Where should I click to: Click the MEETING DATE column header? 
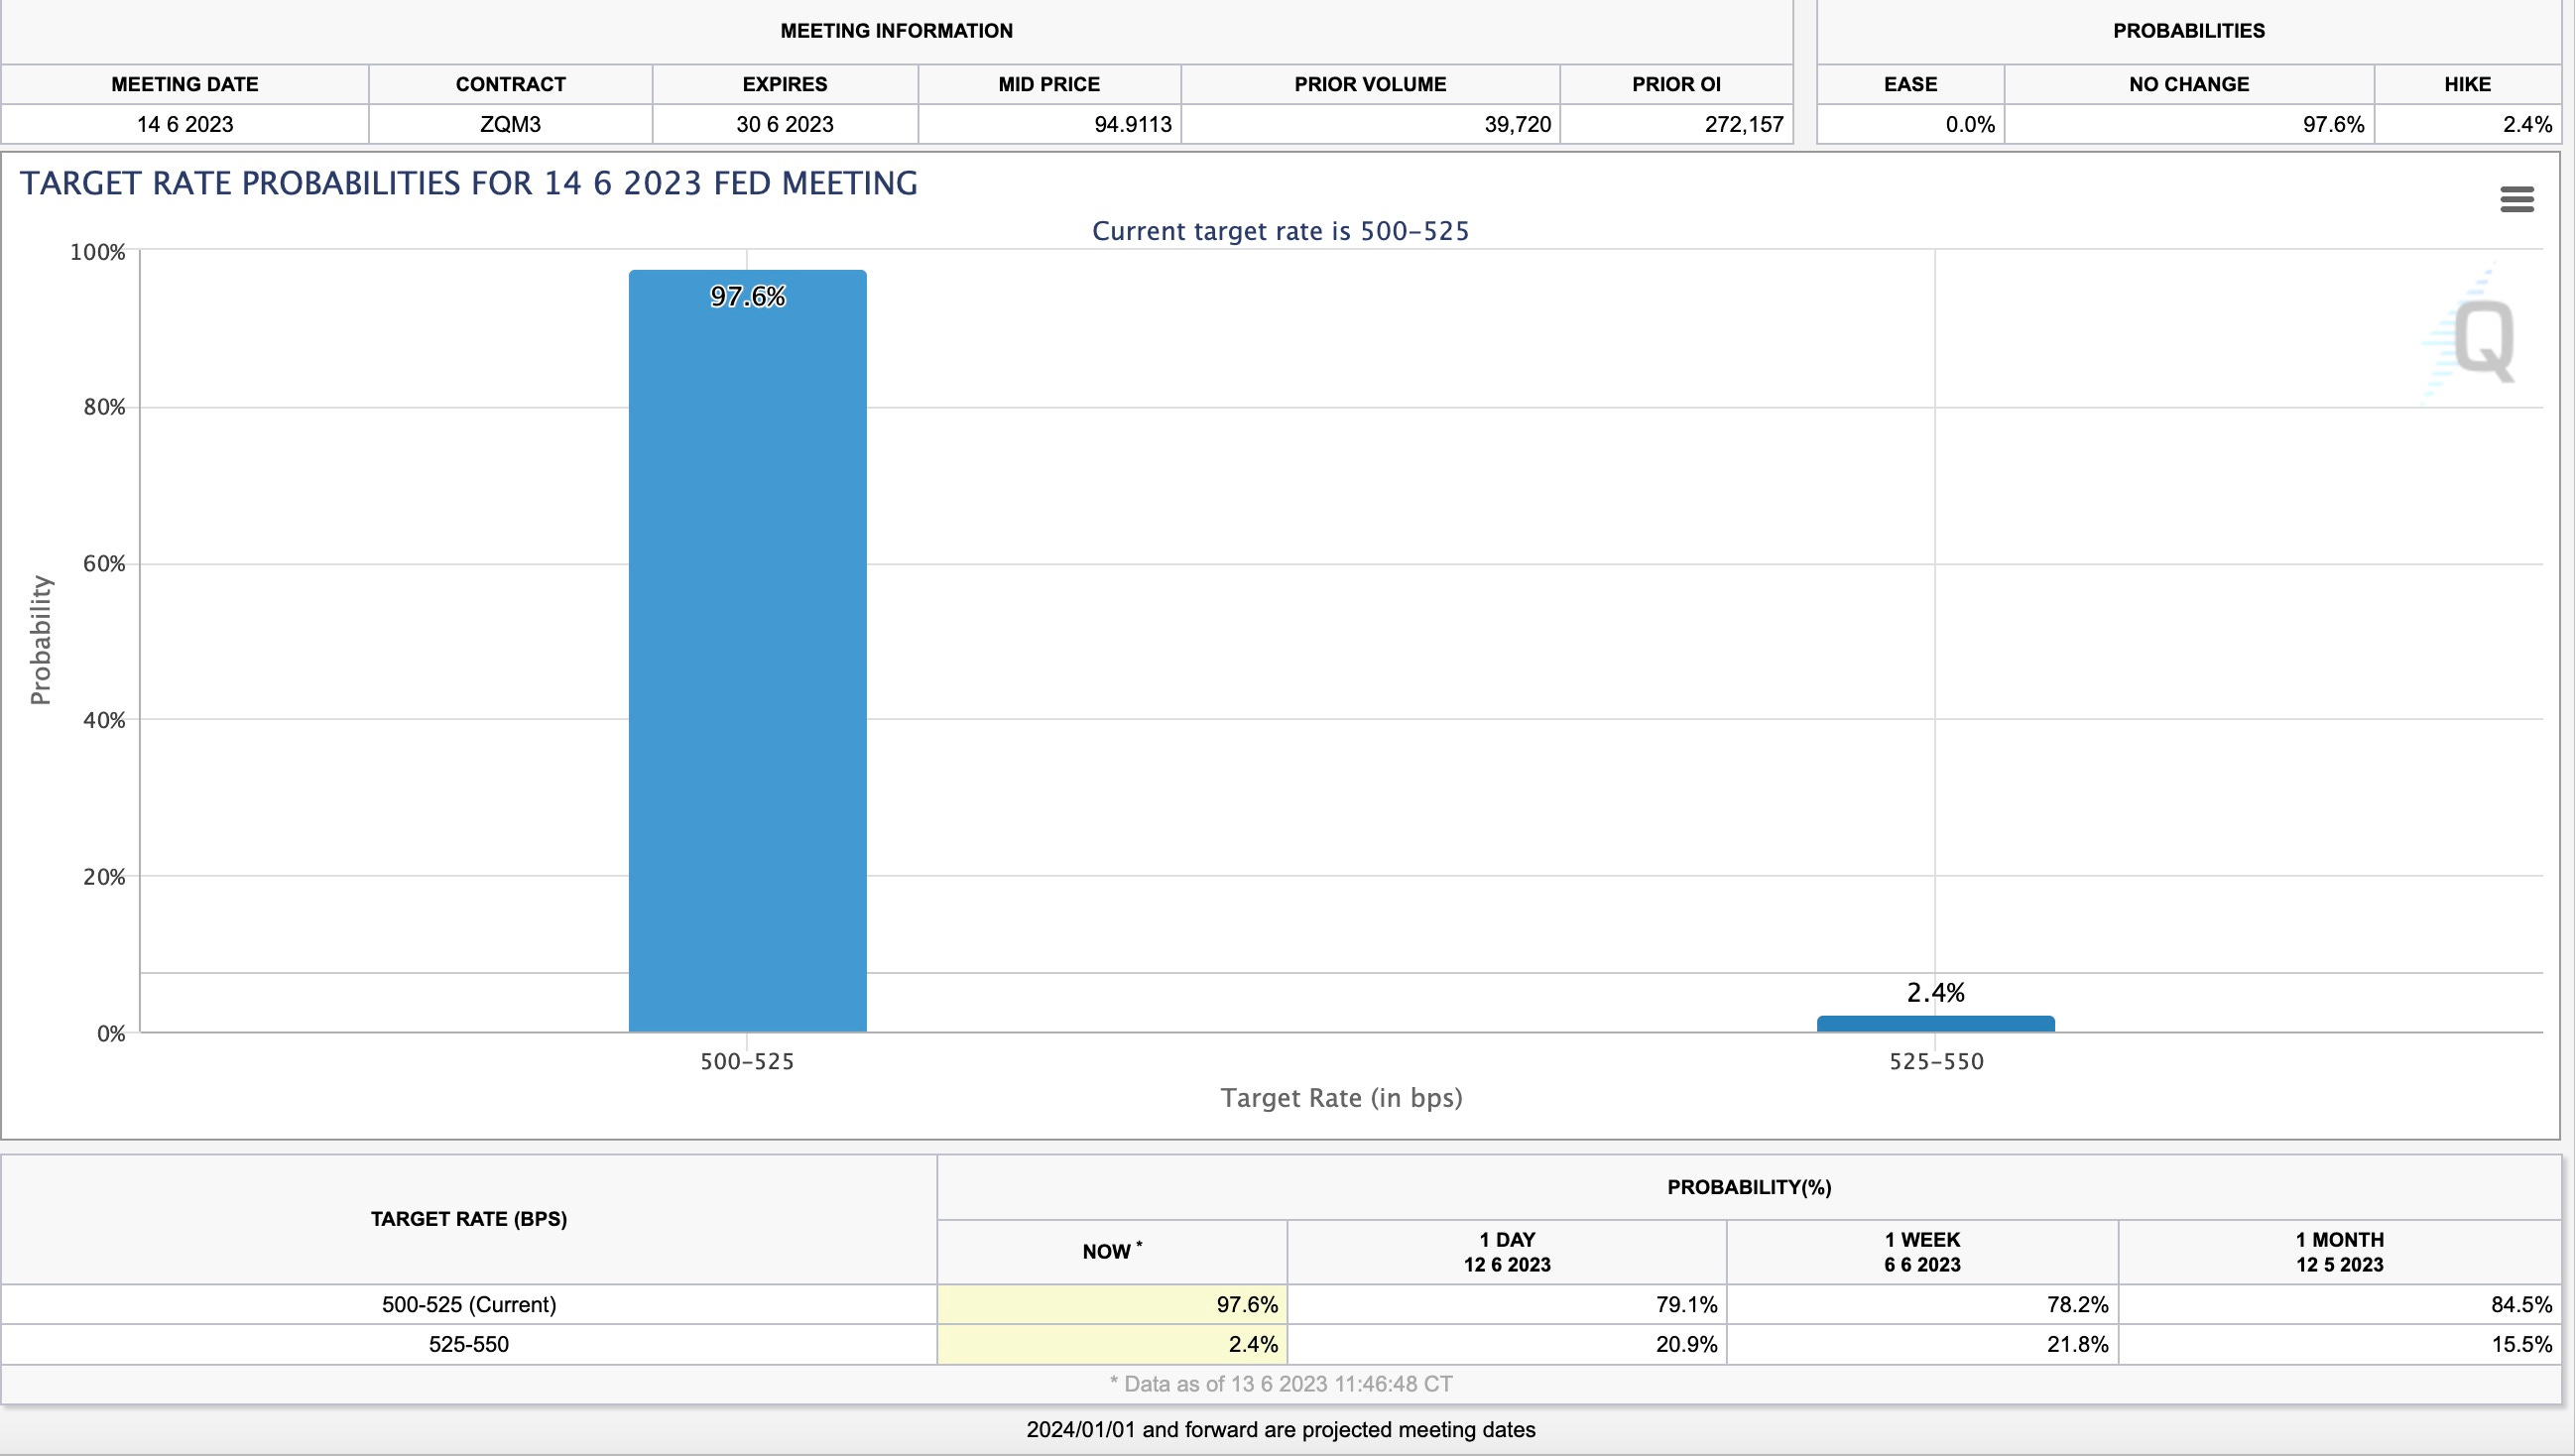[185, 84]
